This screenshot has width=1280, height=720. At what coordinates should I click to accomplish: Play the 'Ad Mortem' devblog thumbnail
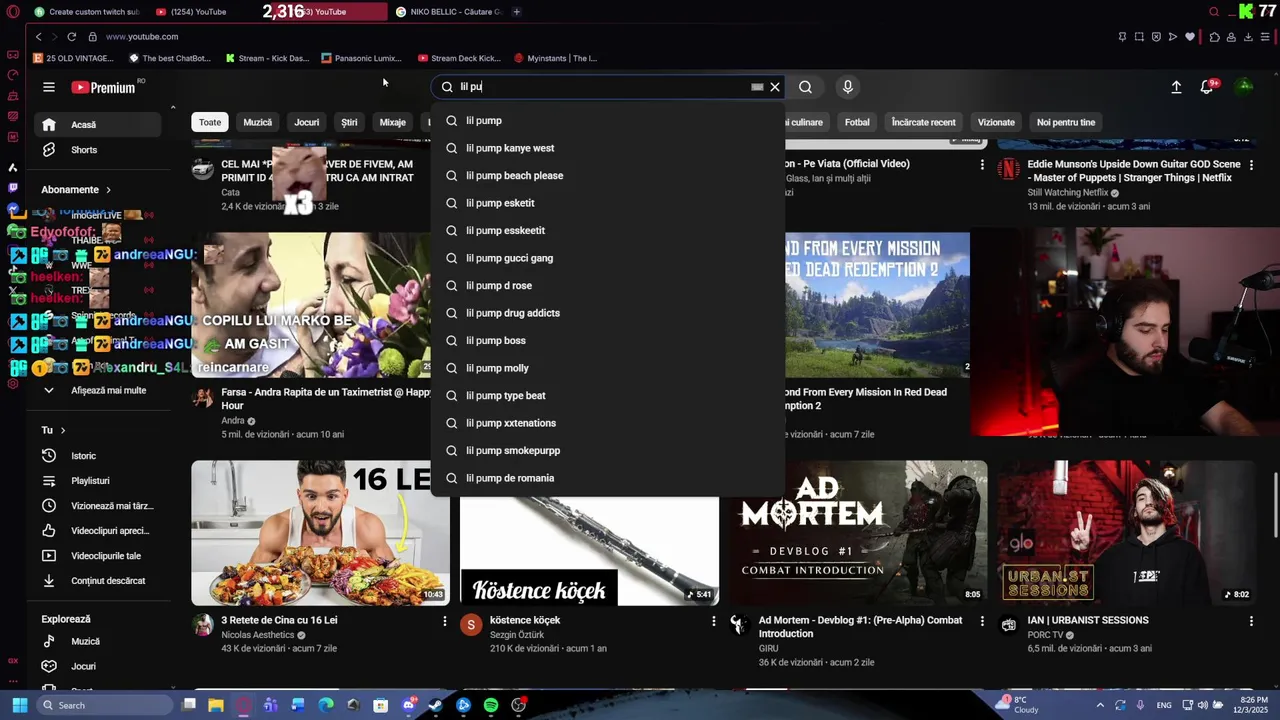(858, 533)
